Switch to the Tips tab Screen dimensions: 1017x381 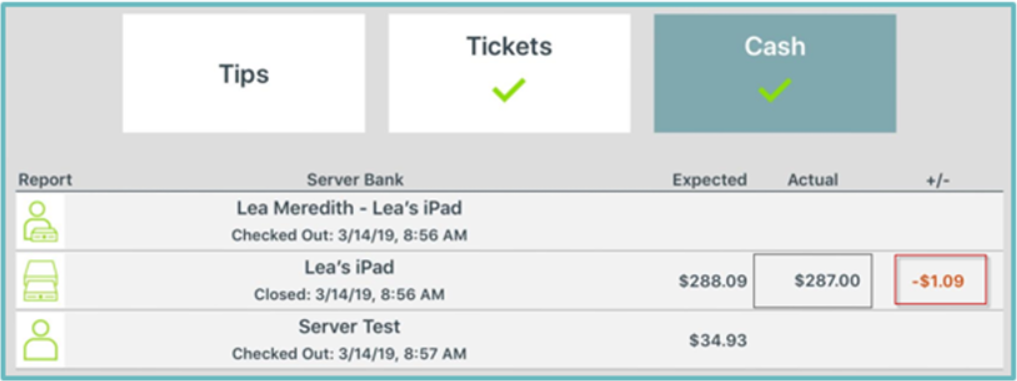coord(244,73)
